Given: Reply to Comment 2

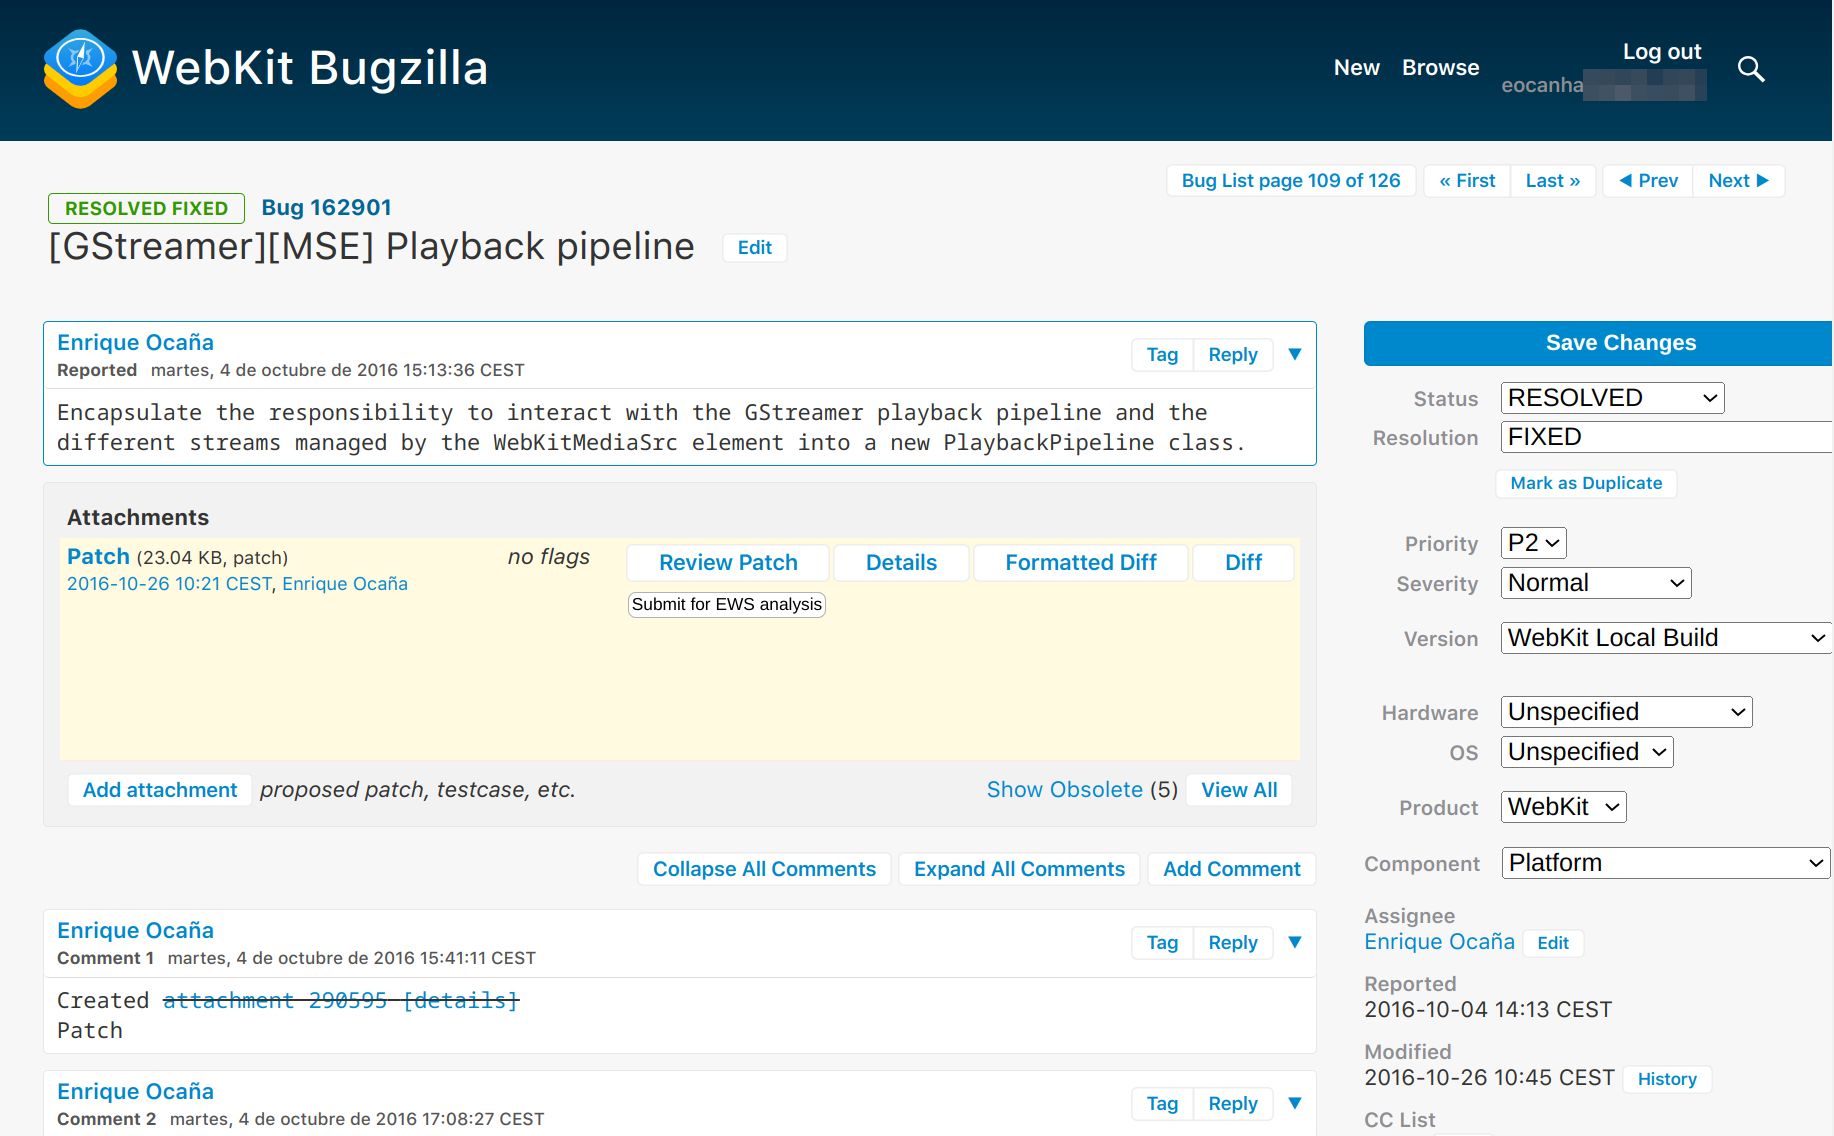Looking at the screenshot, I should tap(1233, 1104).
